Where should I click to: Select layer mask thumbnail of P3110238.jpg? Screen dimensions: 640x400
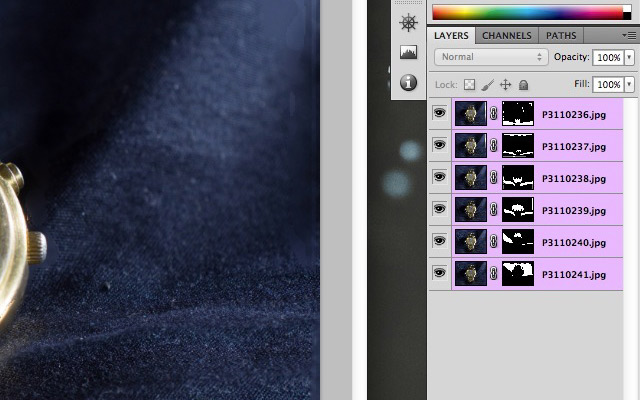point(518,178)
